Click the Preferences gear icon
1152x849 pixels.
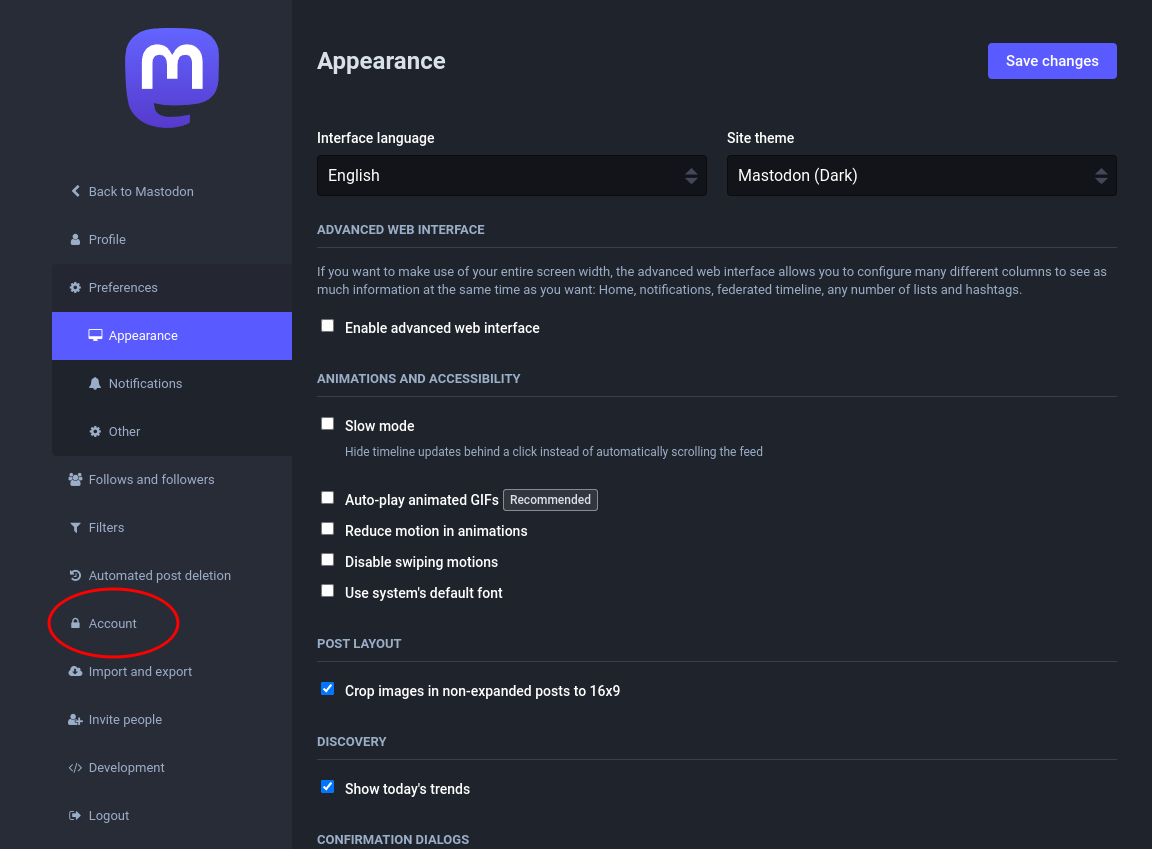click(x=75, y=287)
